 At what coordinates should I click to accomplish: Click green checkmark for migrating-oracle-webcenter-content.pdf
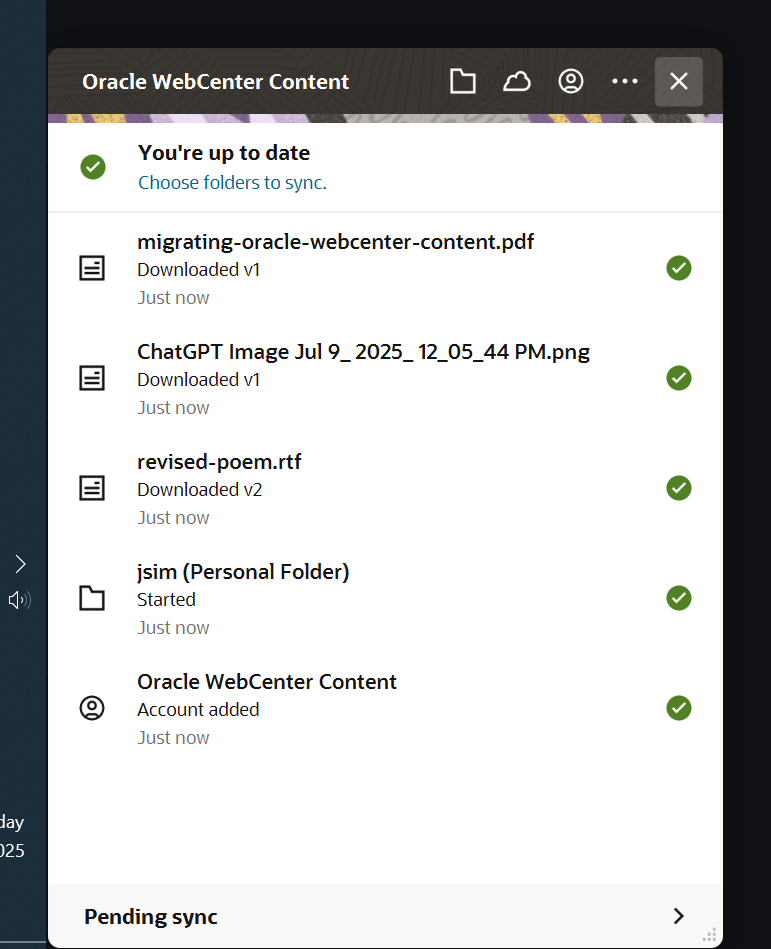pos(679,268)
